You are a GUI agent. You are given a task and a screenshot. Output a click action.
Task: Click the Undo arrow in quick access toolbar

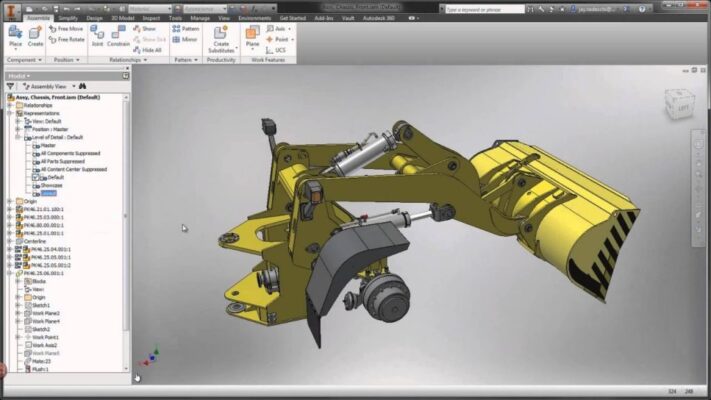click(x=67, y=9)
